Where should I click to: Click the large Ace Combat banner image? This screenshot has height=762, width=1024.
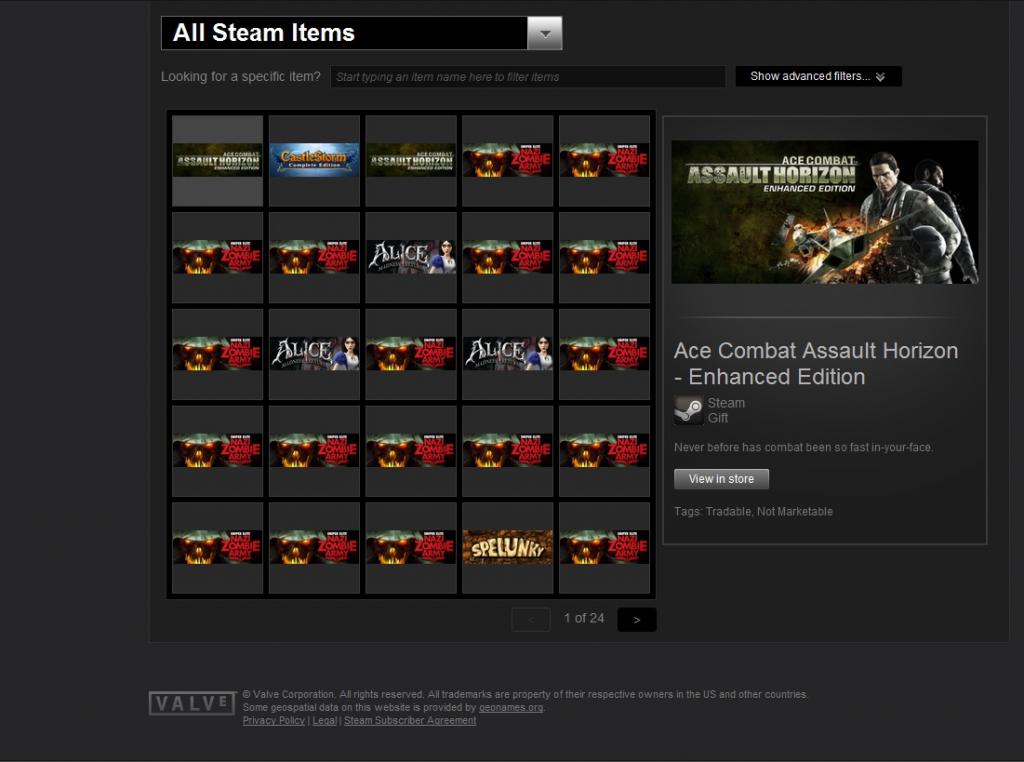pos(825,212)
